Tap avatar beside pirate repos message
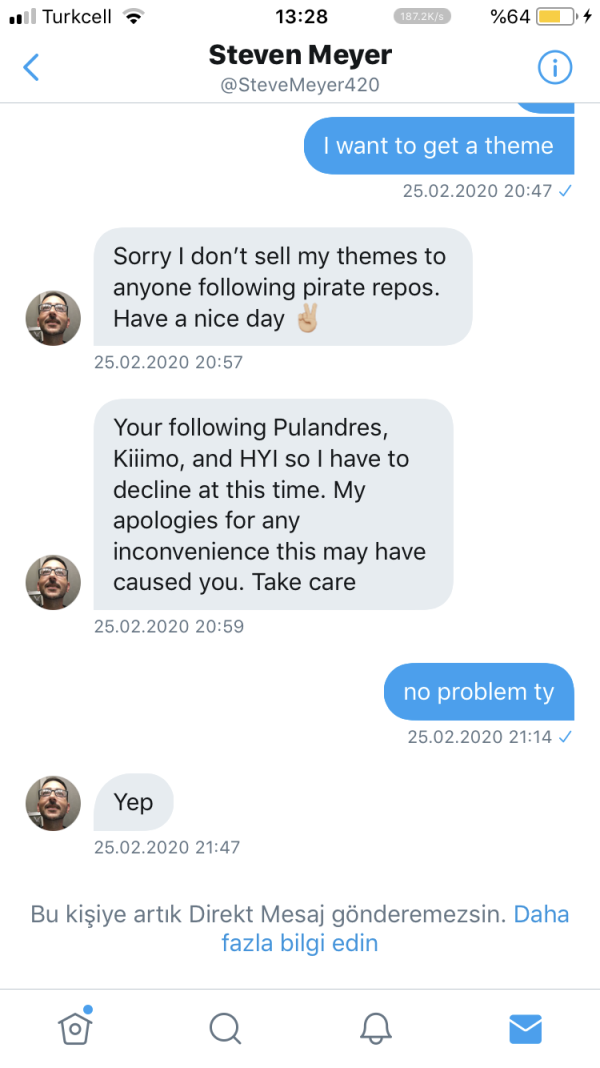The image size is (600, 1068). pos(53,318)
